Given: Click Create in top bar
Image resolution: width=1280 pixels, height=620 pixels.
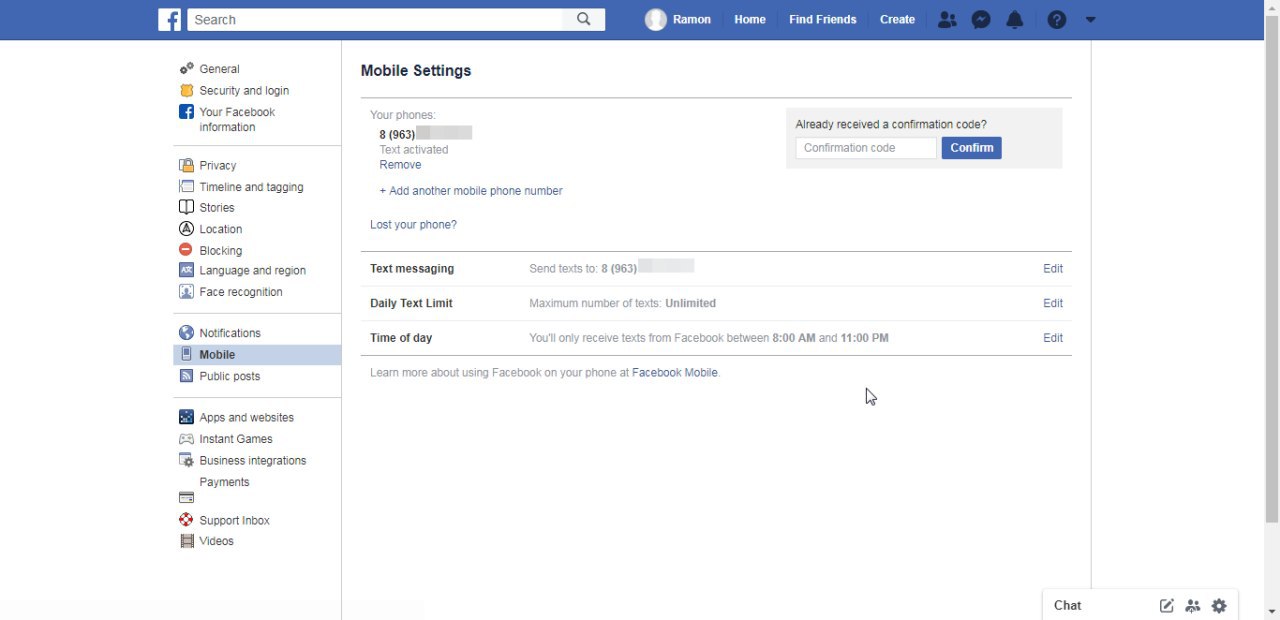Looking at the screenshot, I should click(897, 20).
